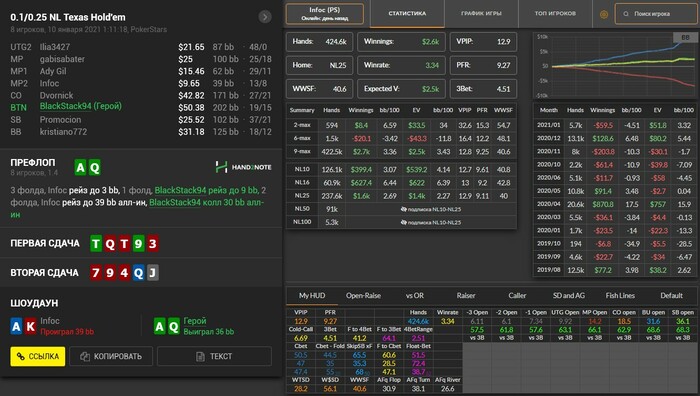Click the green A card in the preflop hand
The height and width of the screenshot is (396, 700).
80,167
